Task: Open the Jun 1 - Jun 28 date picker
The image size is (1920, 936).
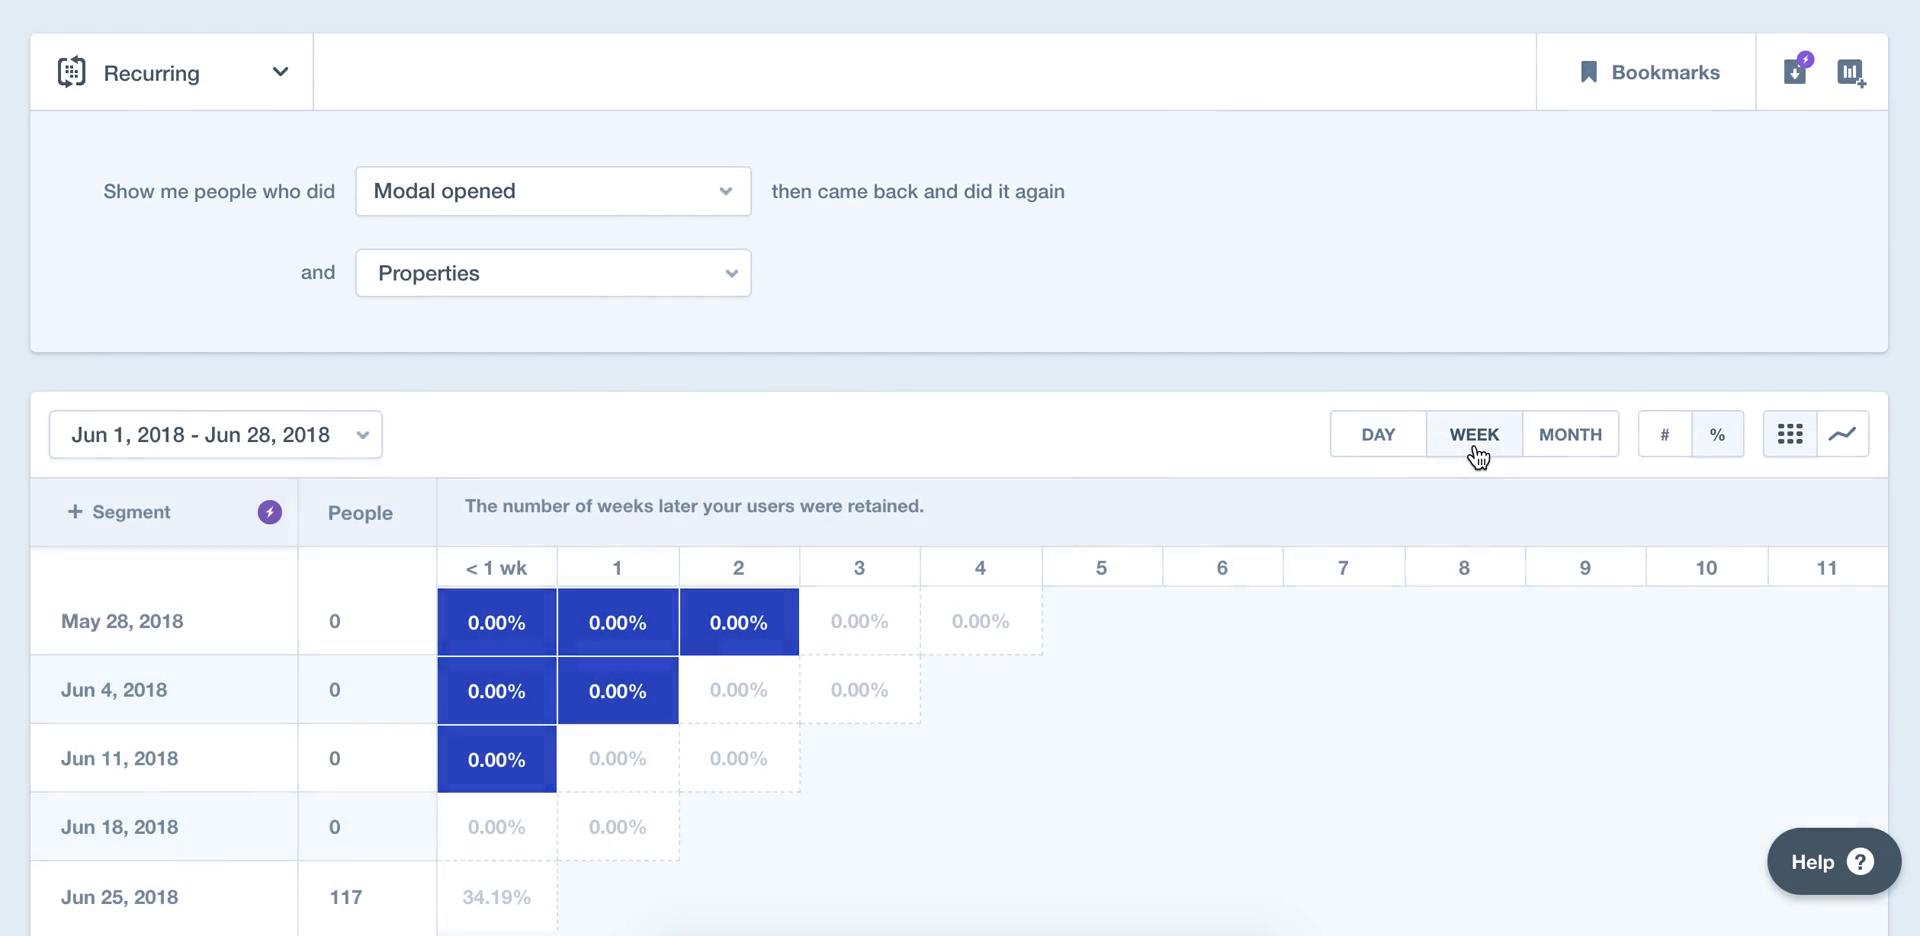Action: tap(216, 435)
